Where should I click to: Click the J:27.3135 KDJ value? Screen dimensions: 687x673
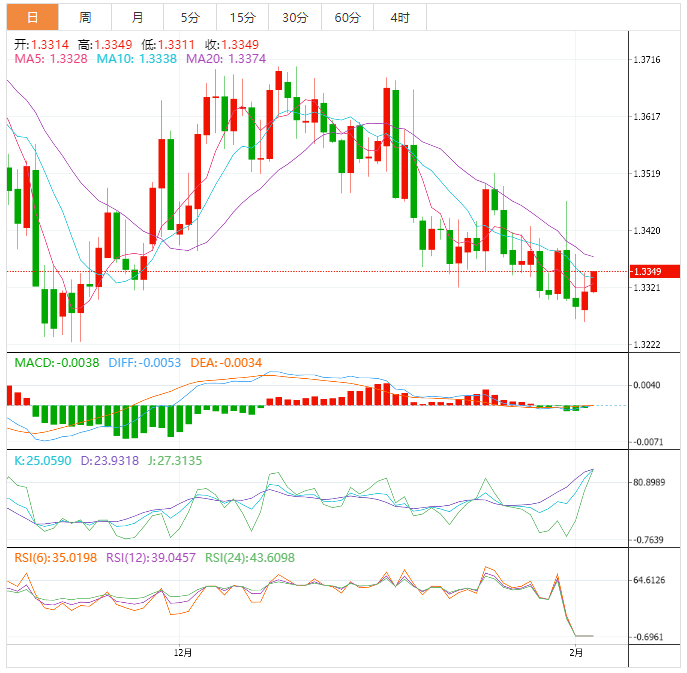coord(175,460)
